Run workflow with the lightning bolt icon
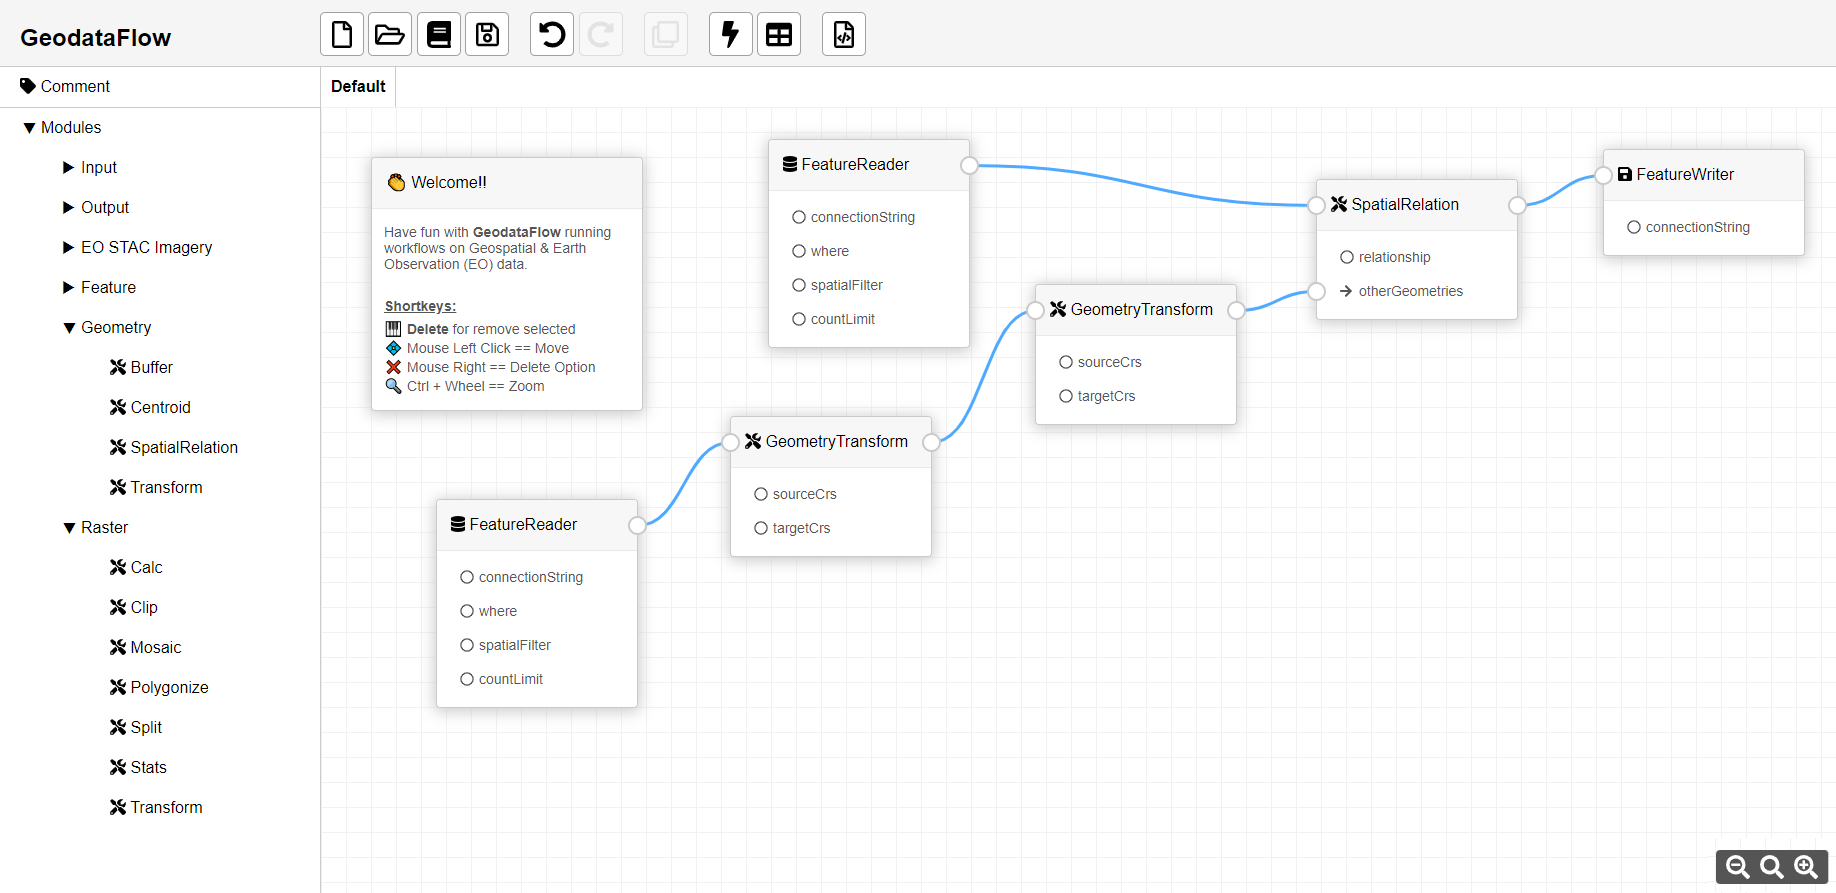The height and width of the screenshot is (893, 1836). click(x=731, y=35)
